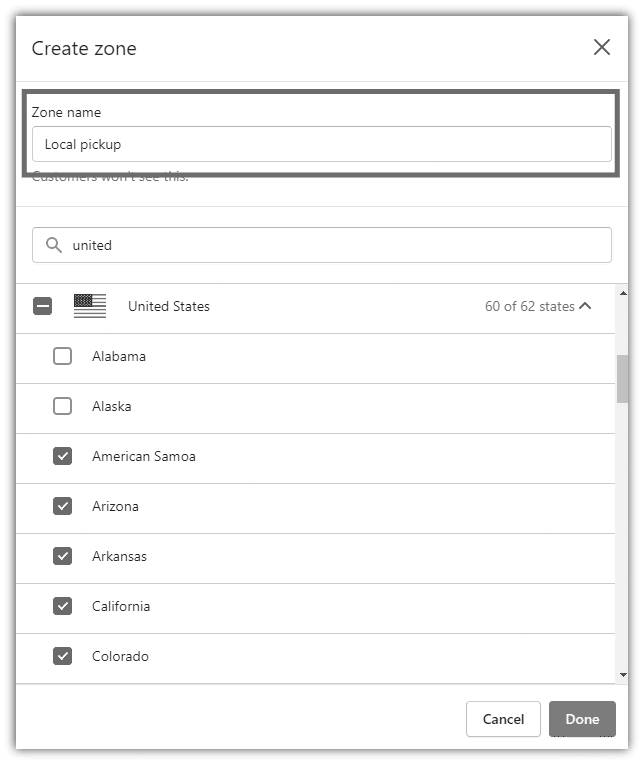Uncheck American Samoa
643x764 pixels.
click(62, 456)
